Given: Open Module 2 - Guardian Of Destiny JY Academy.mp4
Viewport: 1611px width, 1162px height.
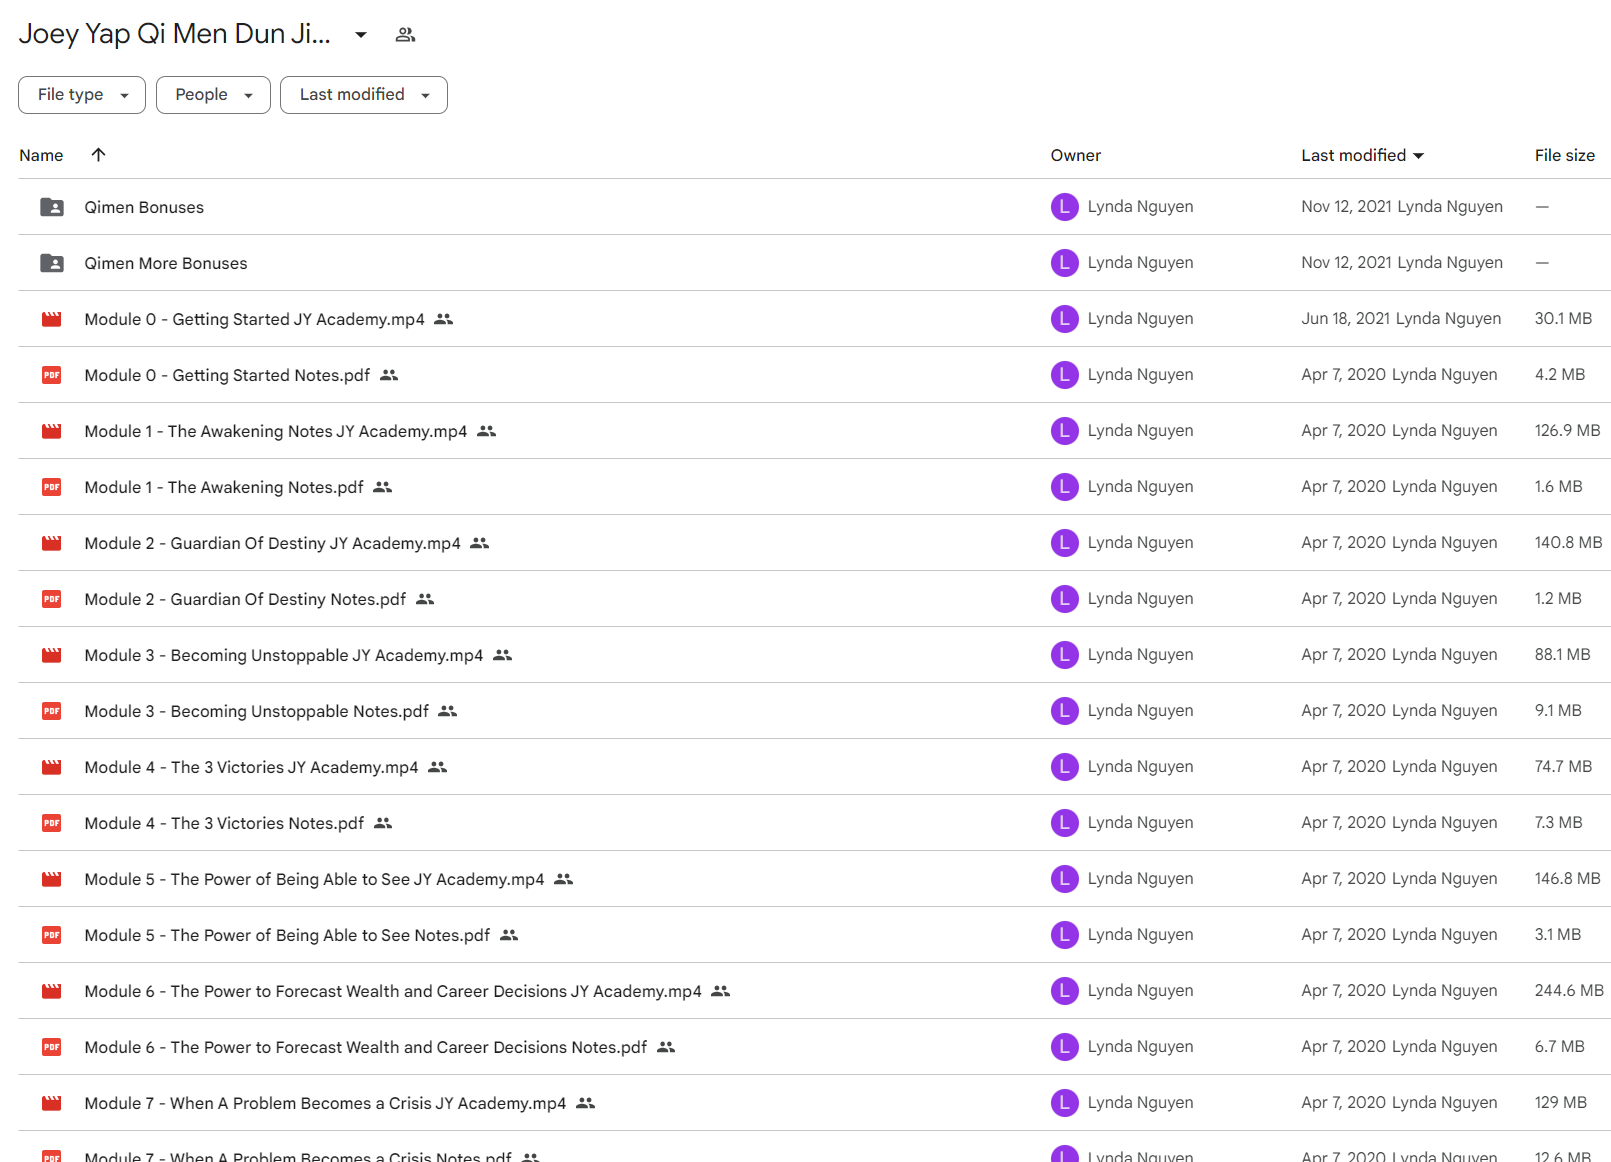Looking at the screenshot, I should 272,543.
